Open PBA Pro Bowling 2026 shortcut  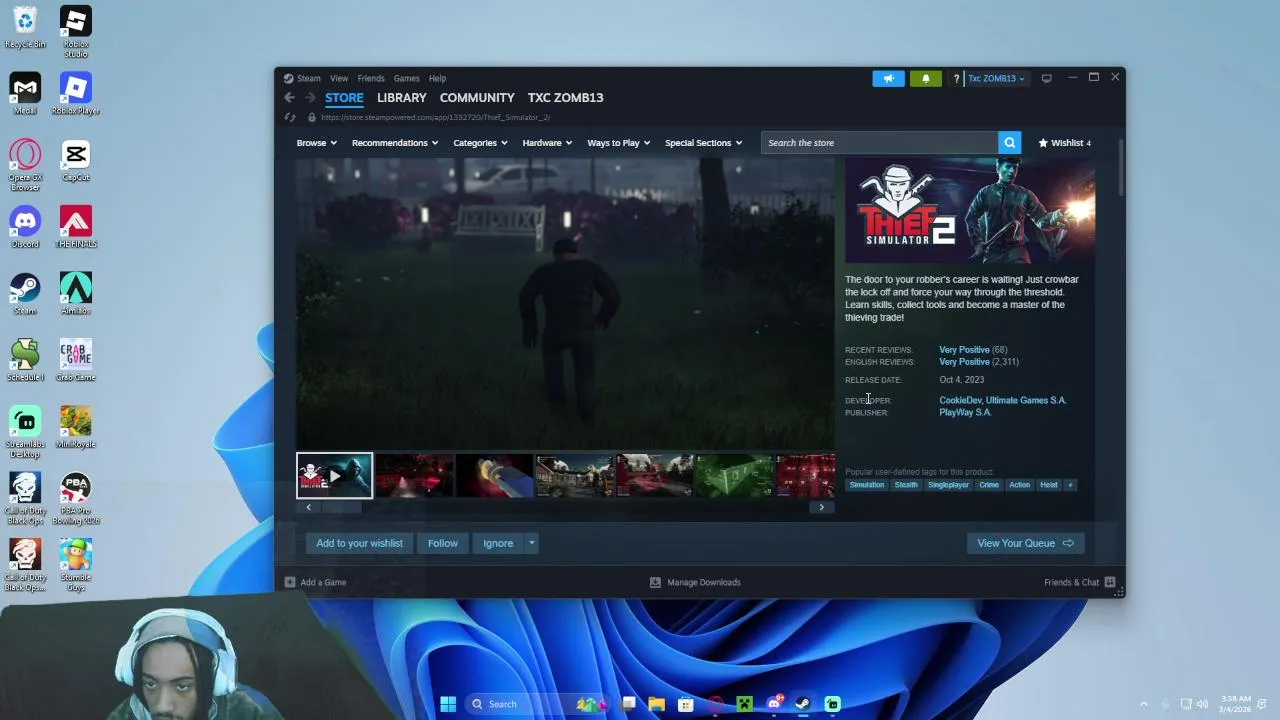(76, 498)
